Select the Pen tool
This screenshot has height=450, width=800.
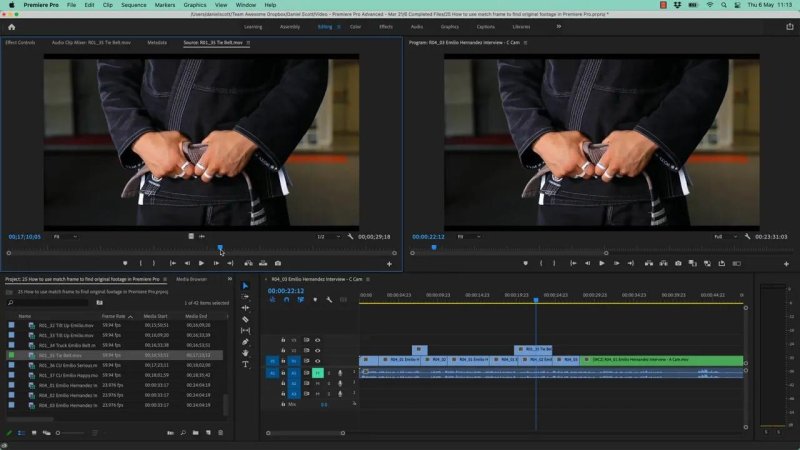[245, 342]
